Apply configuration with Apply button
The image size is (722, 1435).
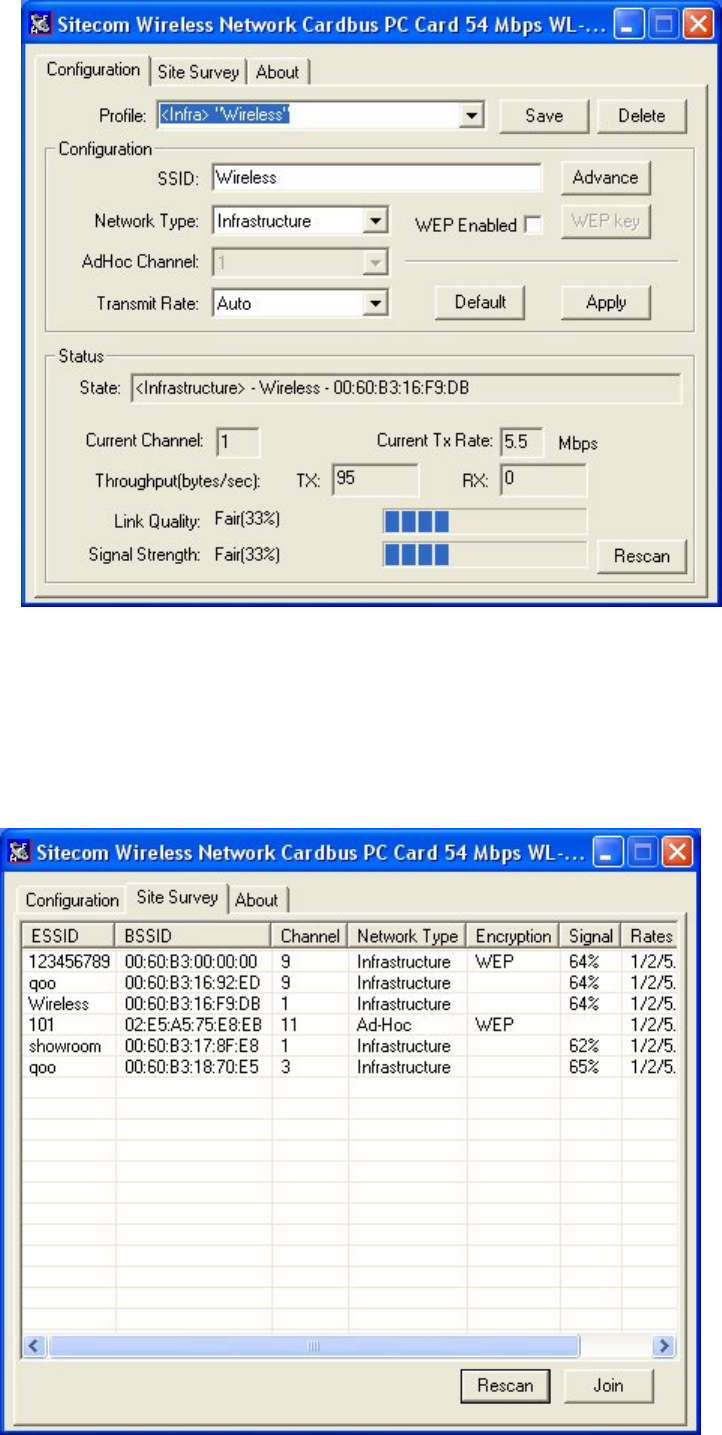click(606, 302)
